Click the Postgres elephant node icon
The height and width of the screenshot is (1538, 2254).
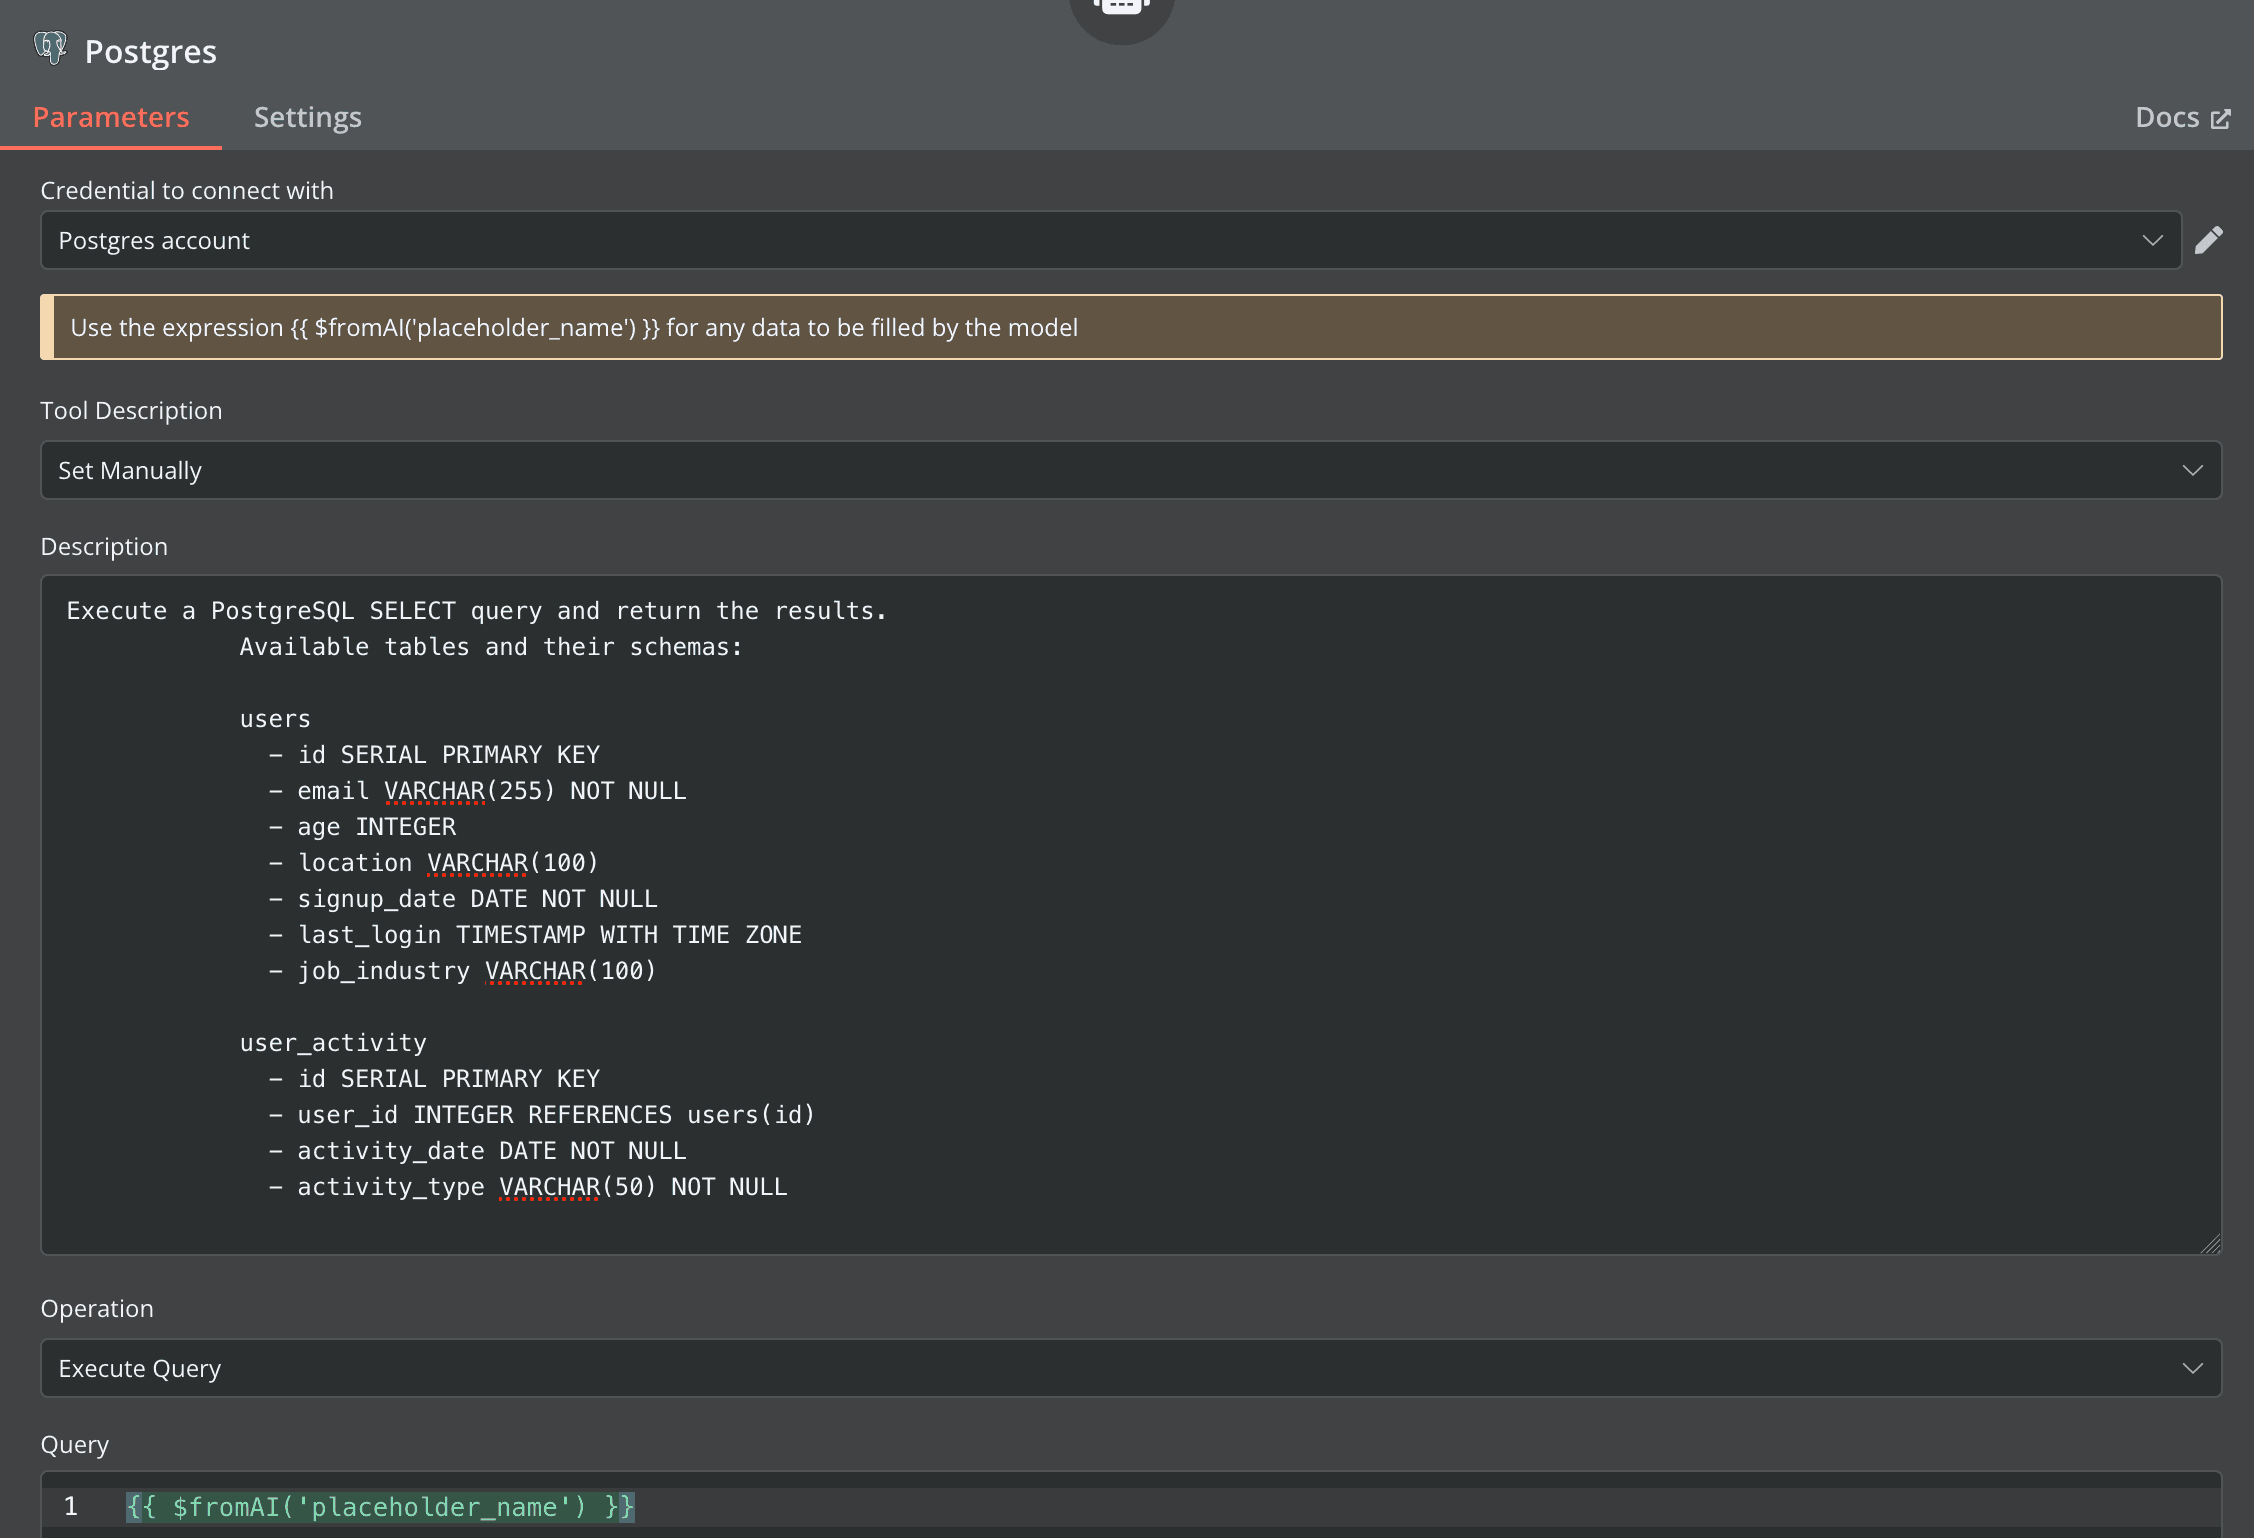click(x=50, y=48)
